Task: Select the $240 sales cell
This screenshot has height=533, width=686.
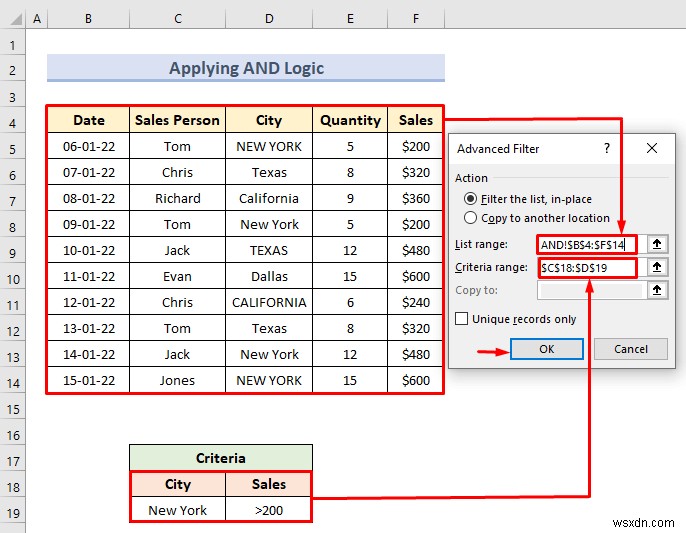Action: point(416,302)
